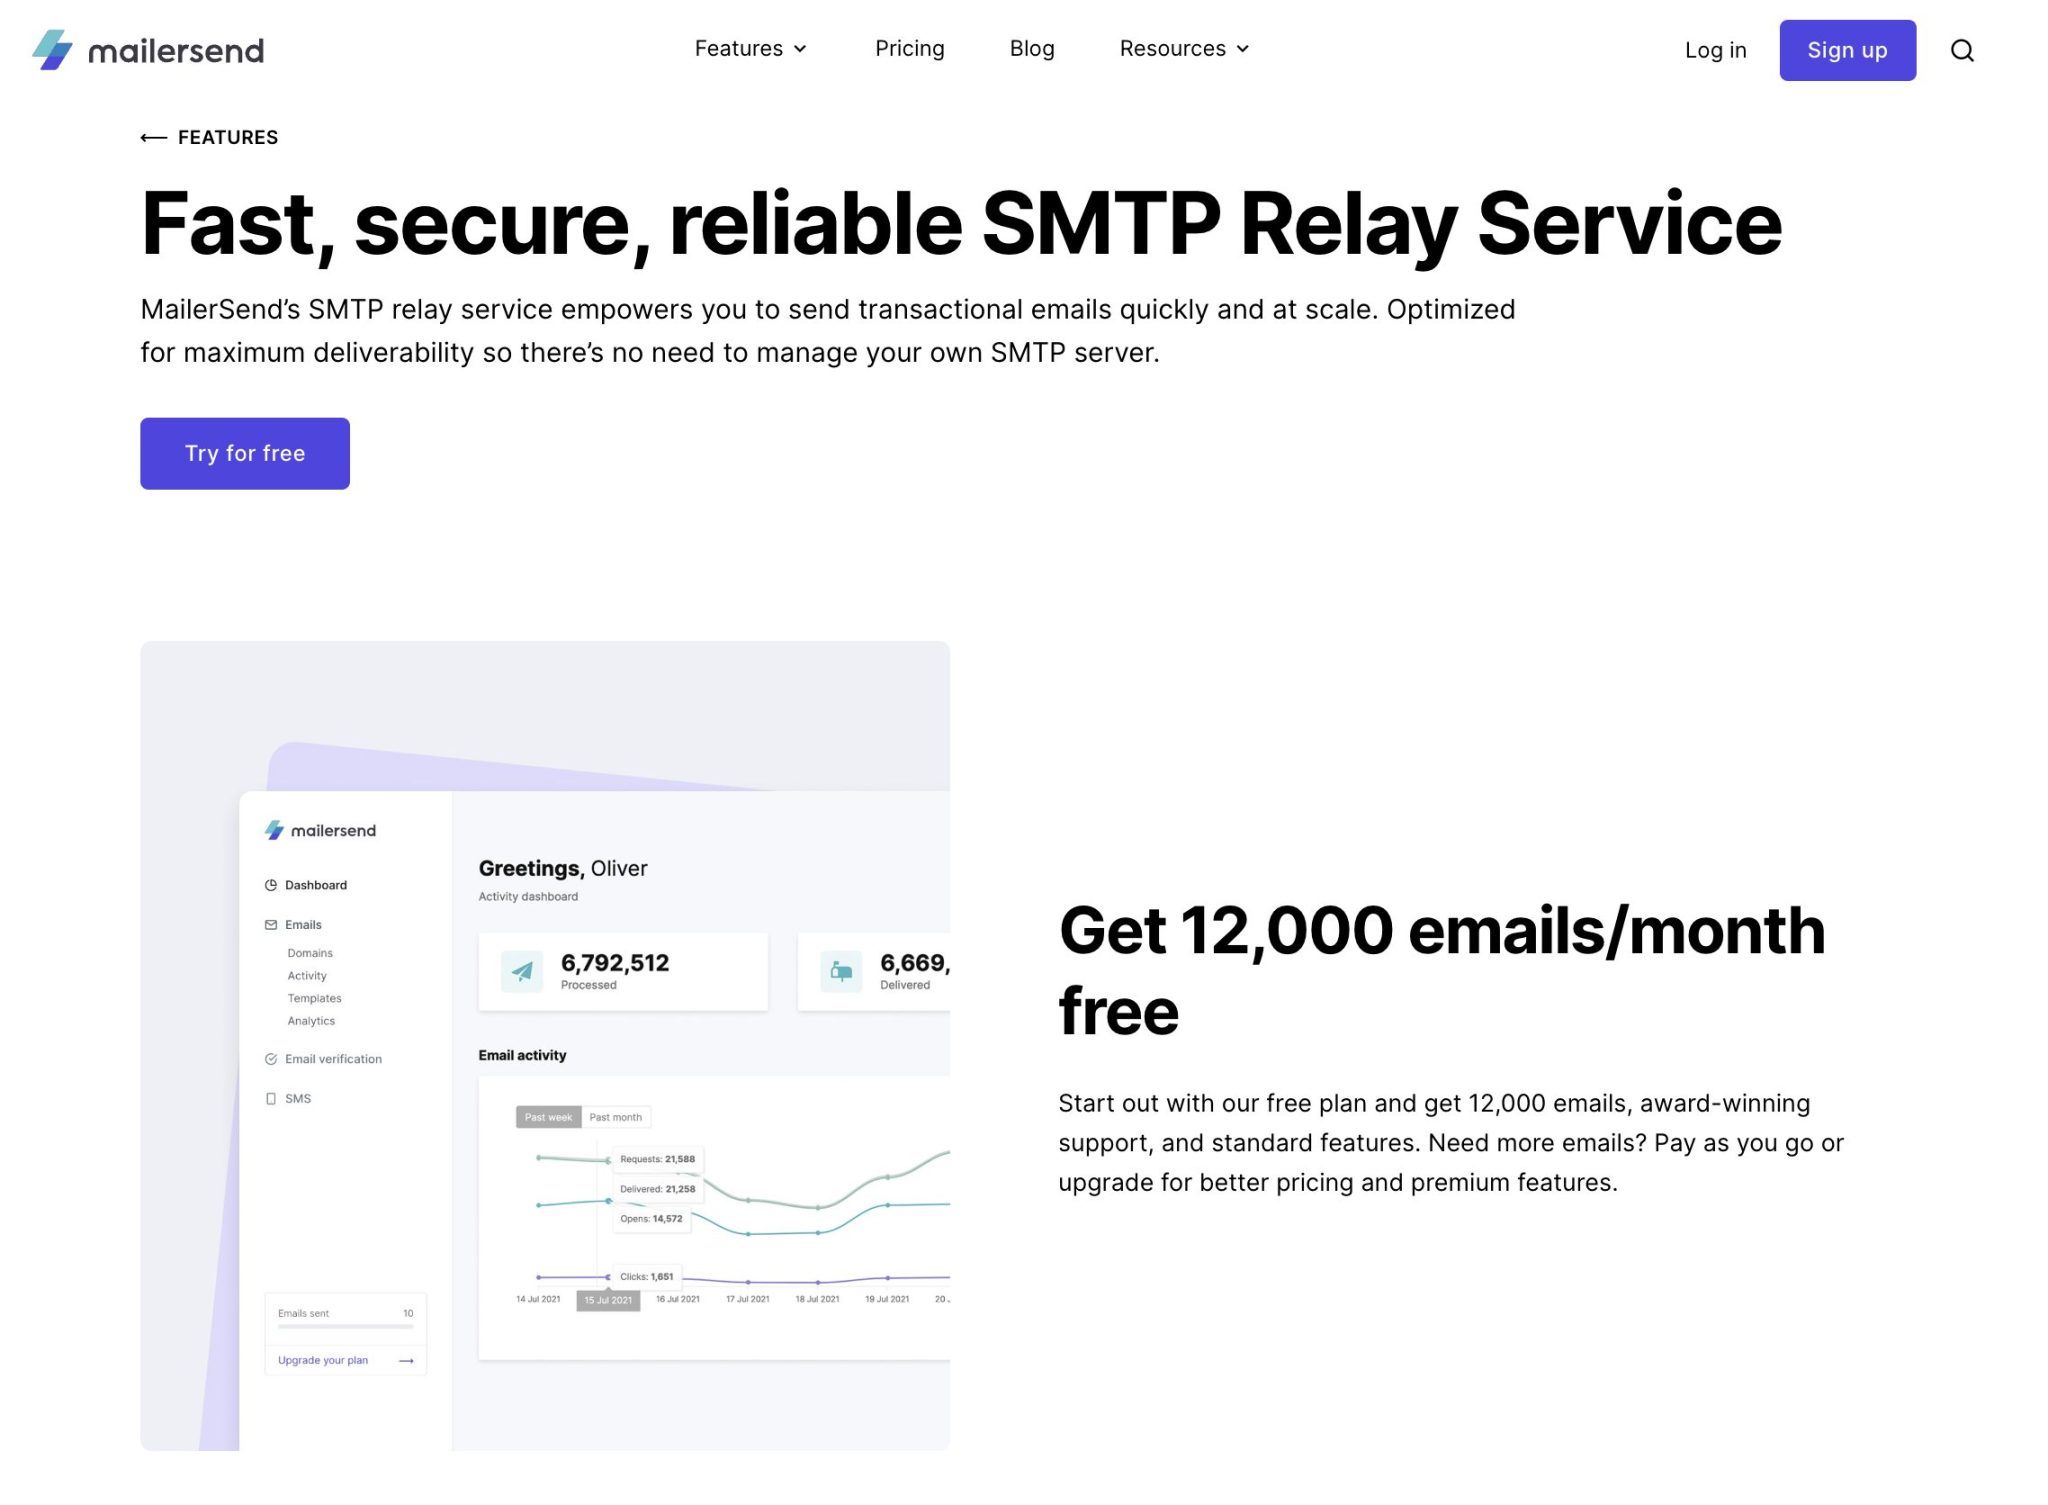The width and height of the screenshot is (2048, 1505).
Task: Enable the Past week activity filter
Action: tap(548, 1116)
